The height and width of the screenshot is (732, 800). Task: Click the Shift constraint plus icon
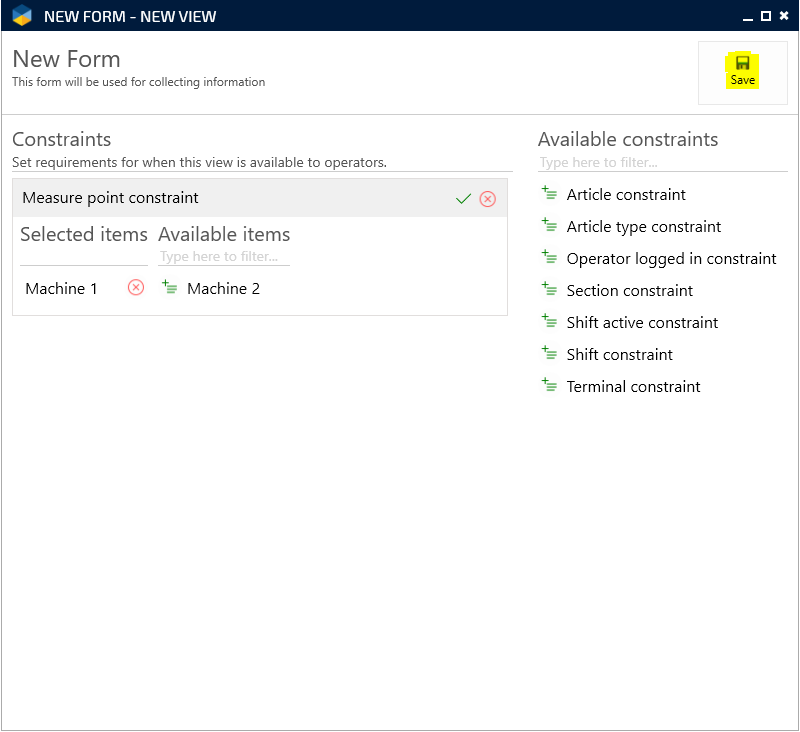pos(549,354)
